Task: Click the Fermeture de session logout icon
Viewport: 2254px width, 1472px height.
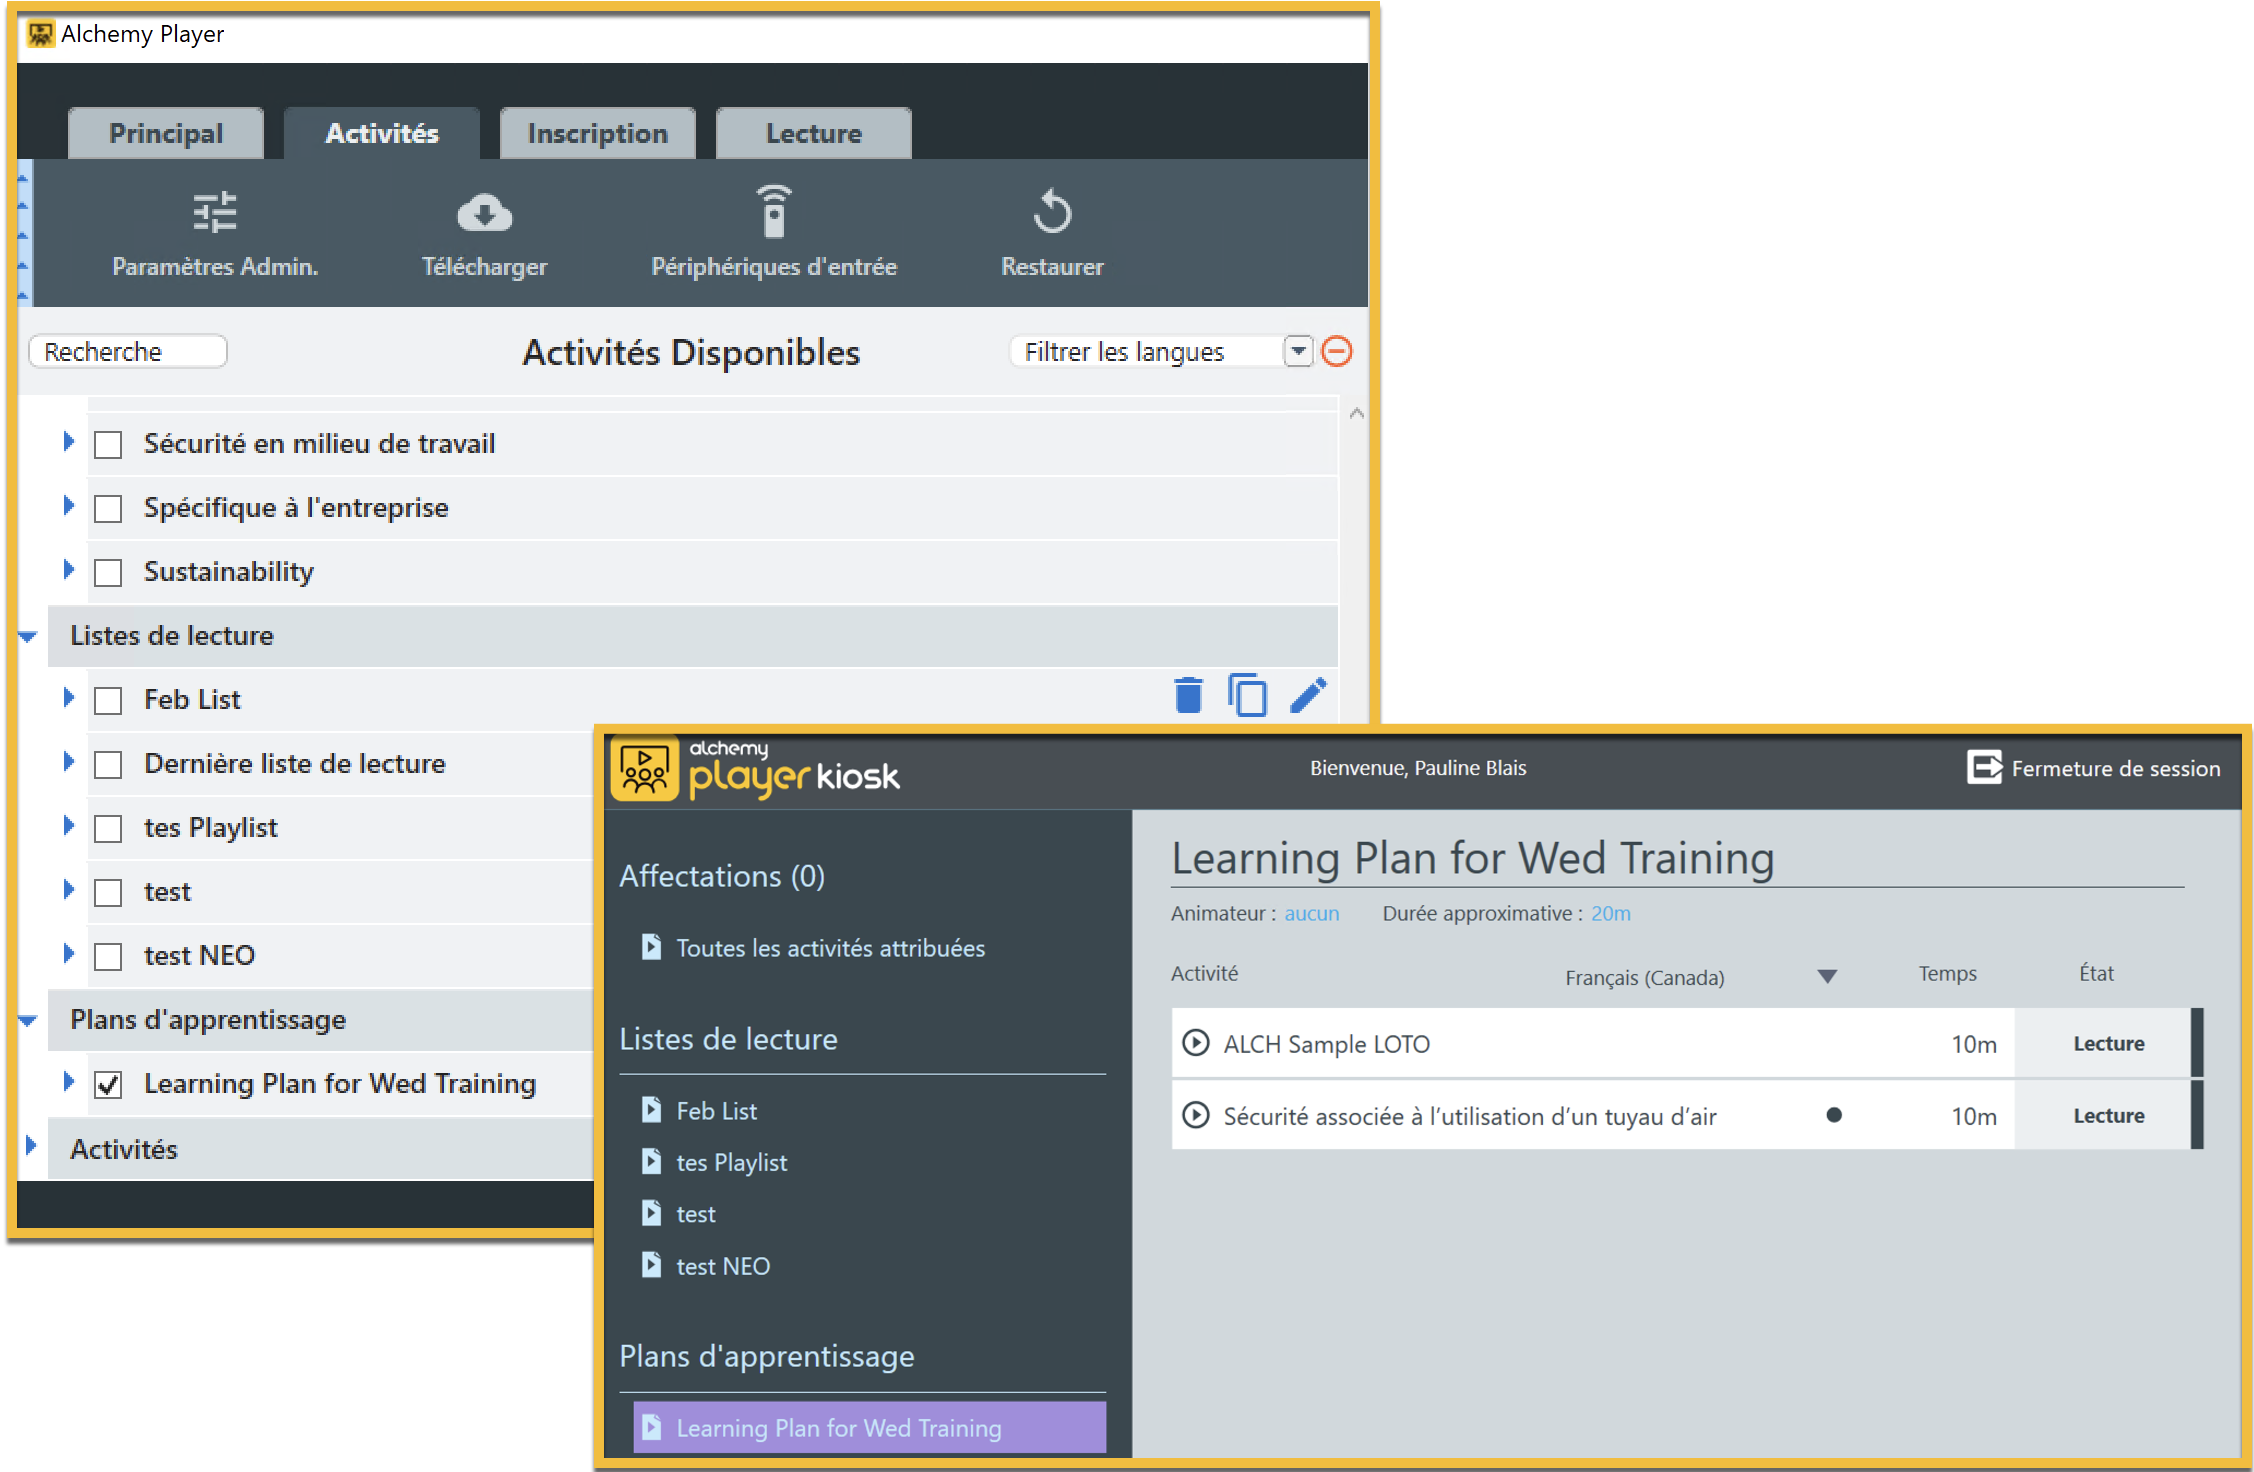Action: pos(1985,767)
